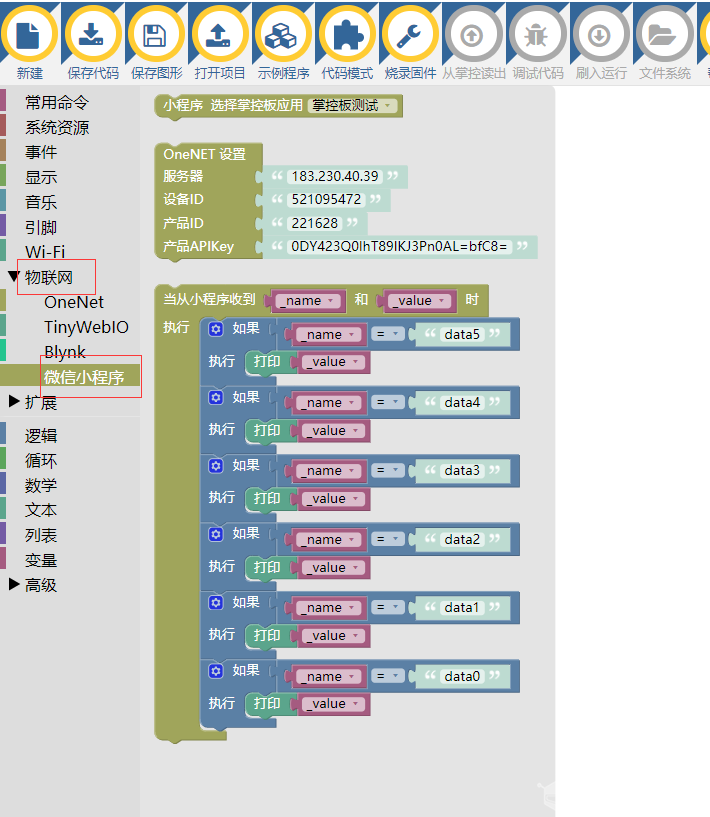Edit 产品APIKey text field
Screen dimensions: 710x817
[399, 246]
